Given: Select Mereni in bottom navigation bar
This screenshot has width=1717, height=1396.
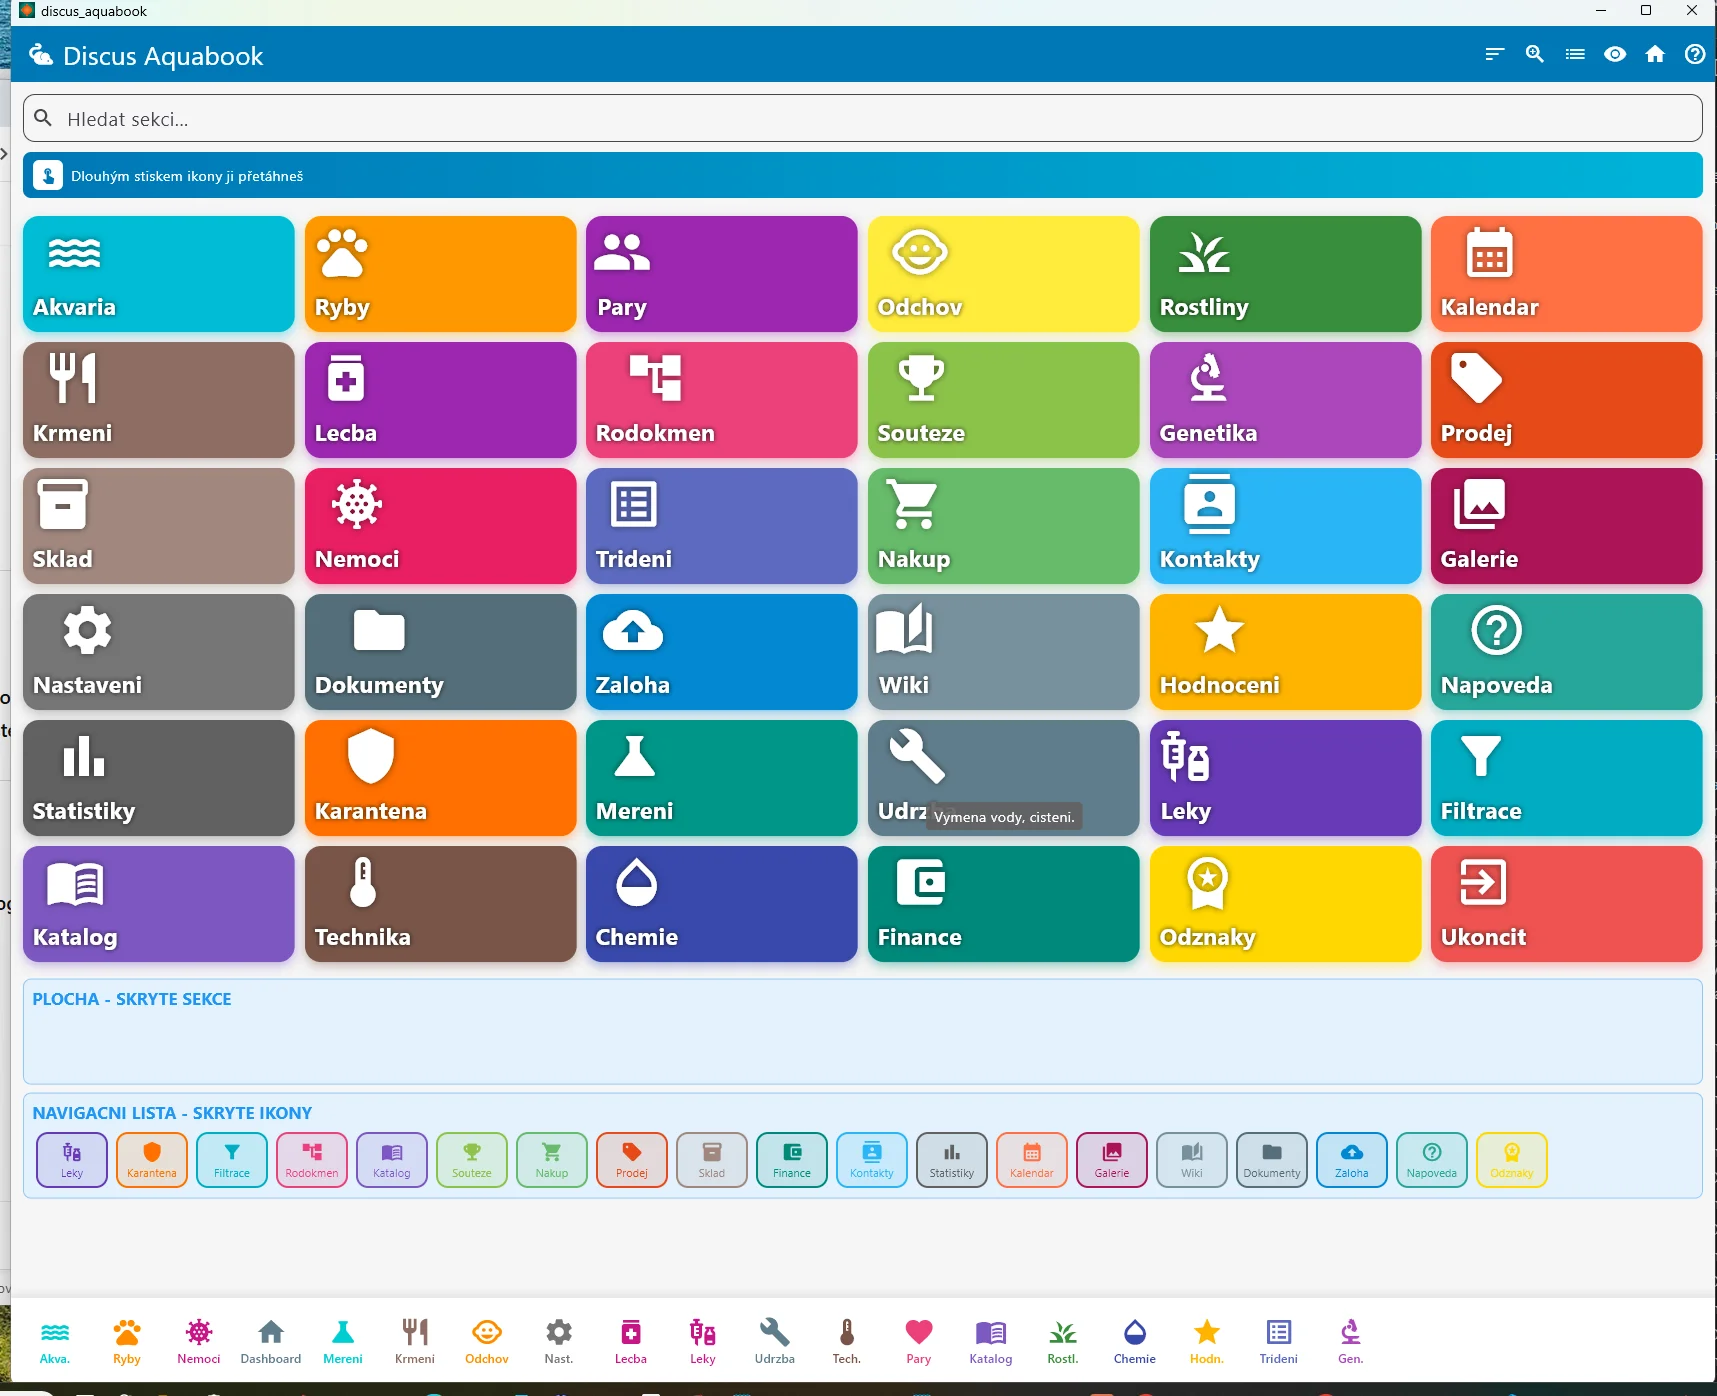Looking at the screenshot, I should [x=342, y=1341].
